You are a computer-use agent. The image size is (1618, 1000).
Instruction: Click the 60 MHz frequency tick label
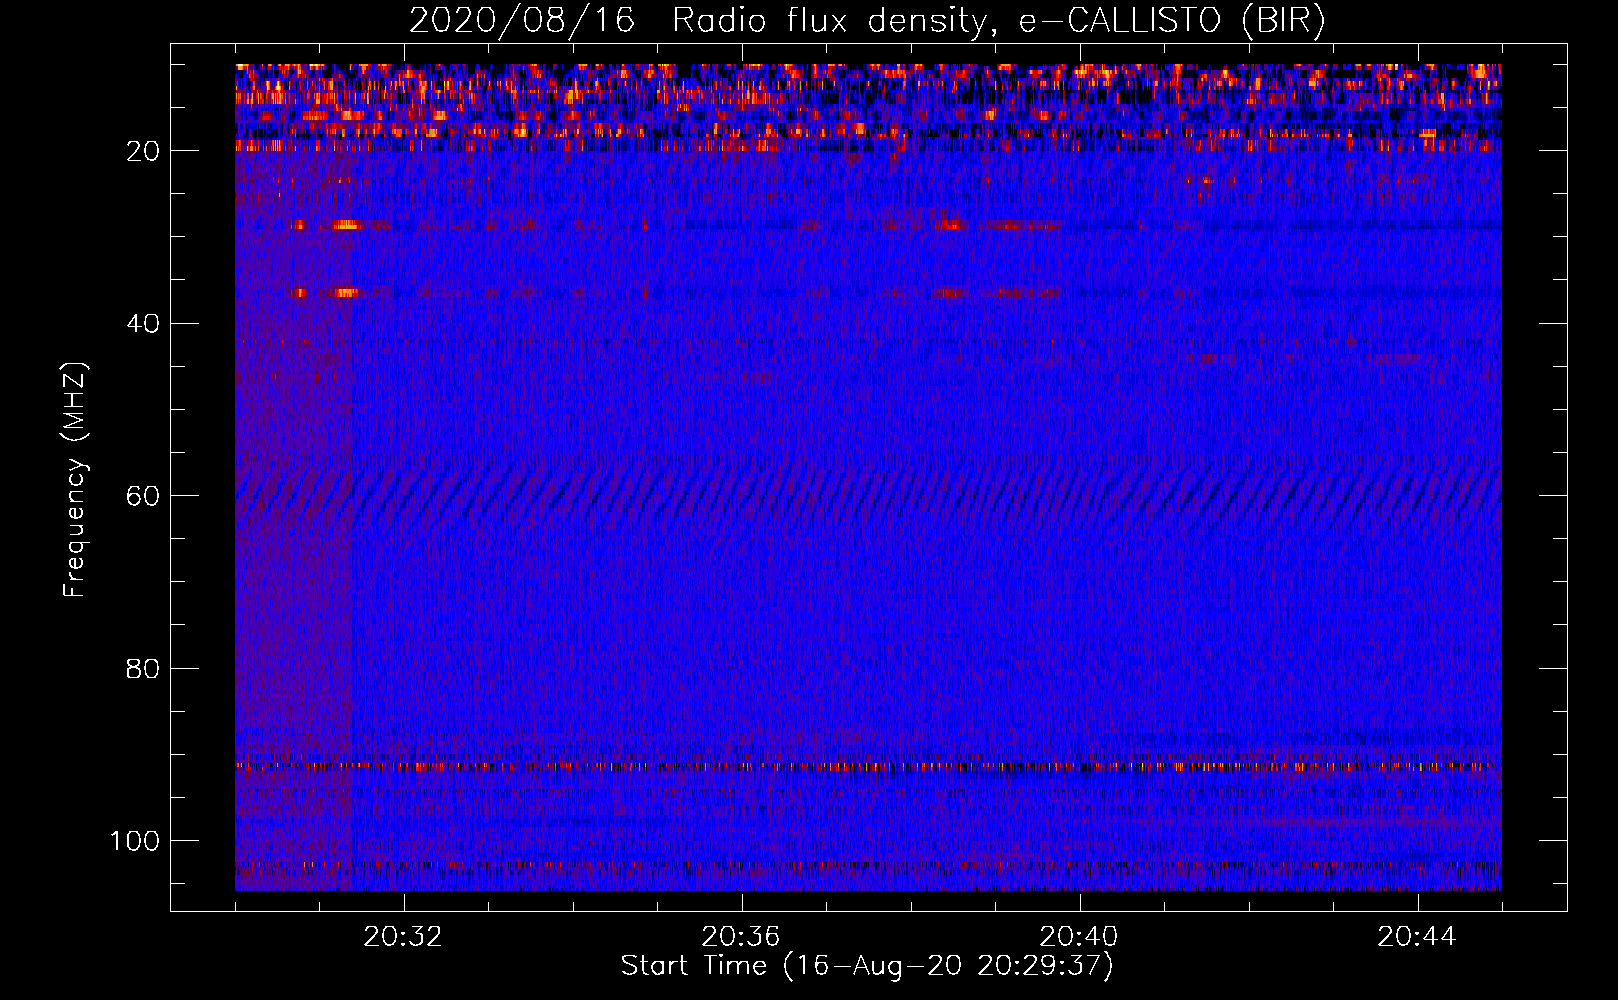[x=143, y=497]
